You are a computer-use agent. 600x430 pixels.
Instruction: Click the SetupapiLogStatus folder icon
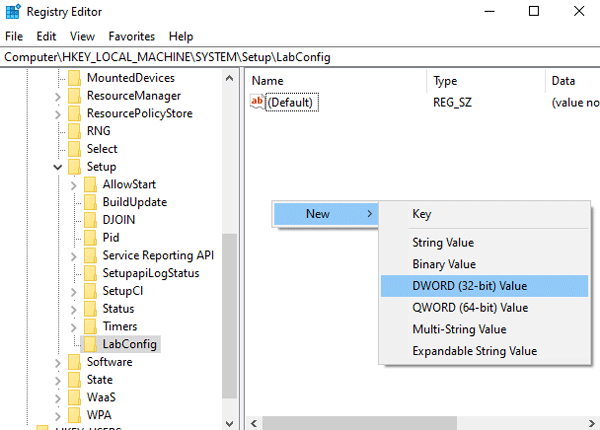(90, 273)
